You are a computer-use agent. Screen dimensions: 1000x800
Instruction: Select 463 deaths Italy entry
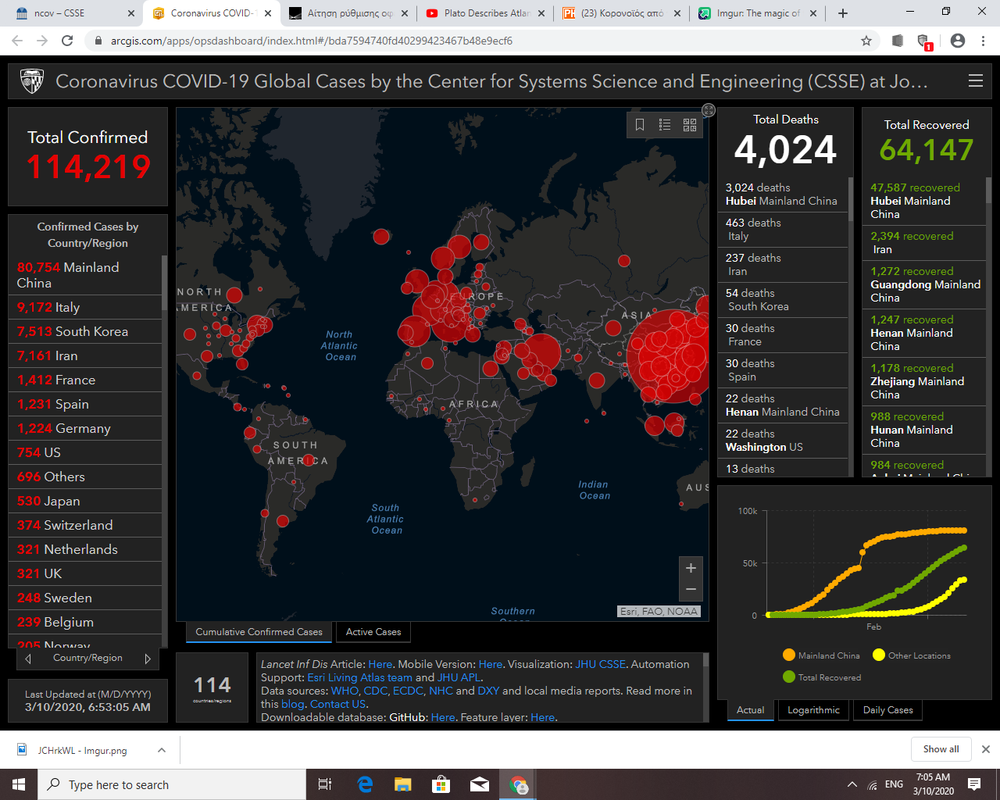pyautogui.click(x=783, y=230)
